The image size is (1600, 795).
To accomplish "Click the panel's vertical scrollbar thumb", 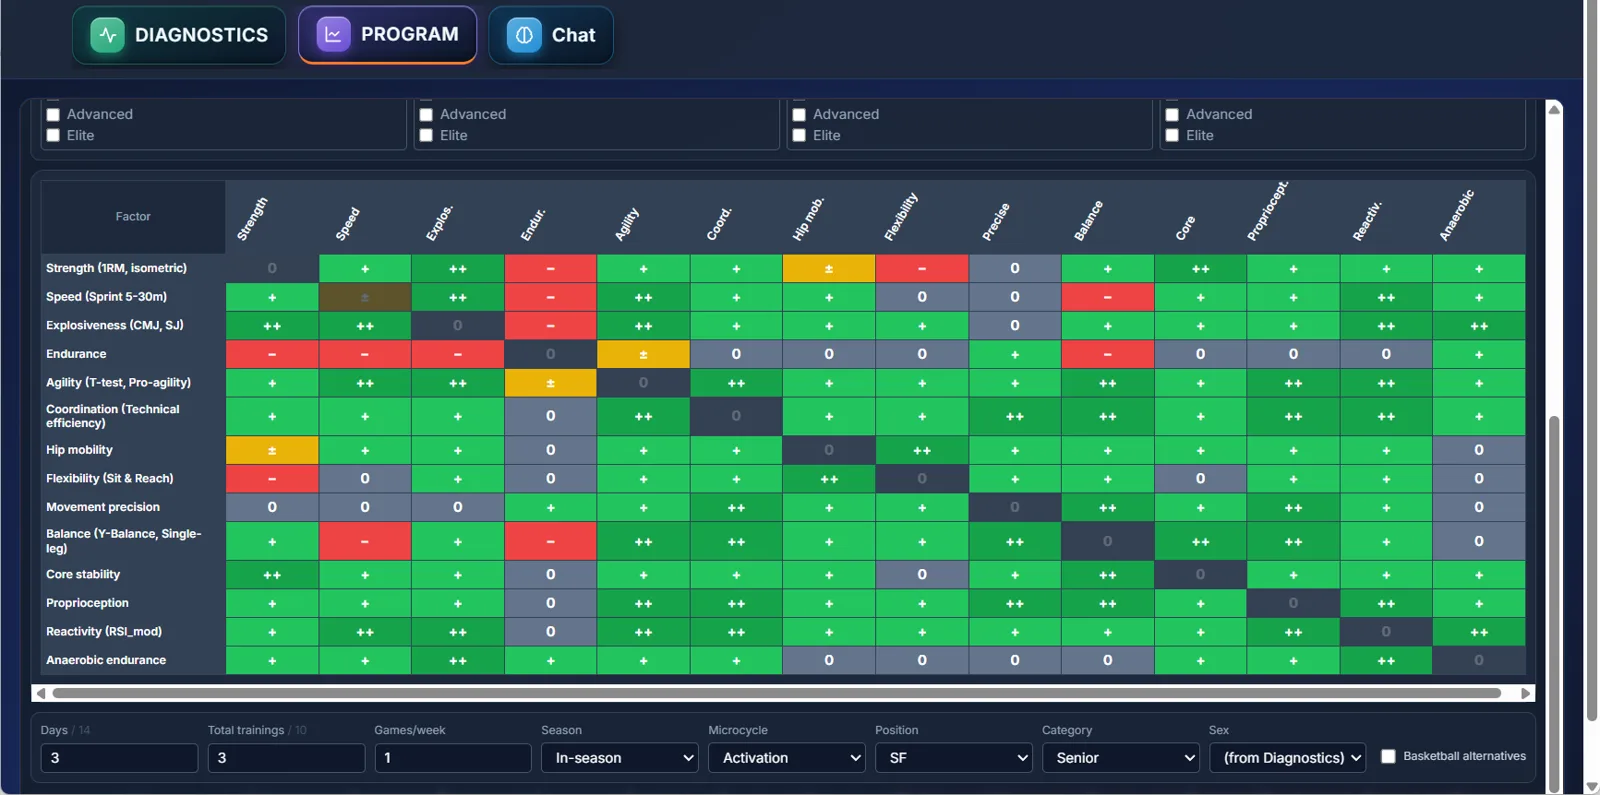I will 1554,603.
